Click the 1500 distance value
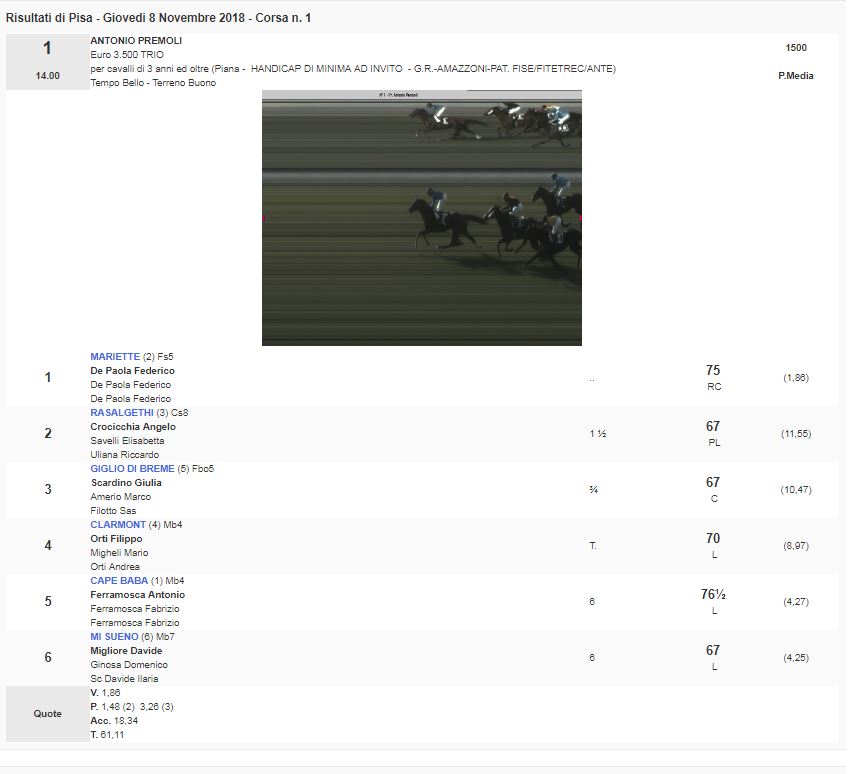849x774 pixels. coord(796,48)
